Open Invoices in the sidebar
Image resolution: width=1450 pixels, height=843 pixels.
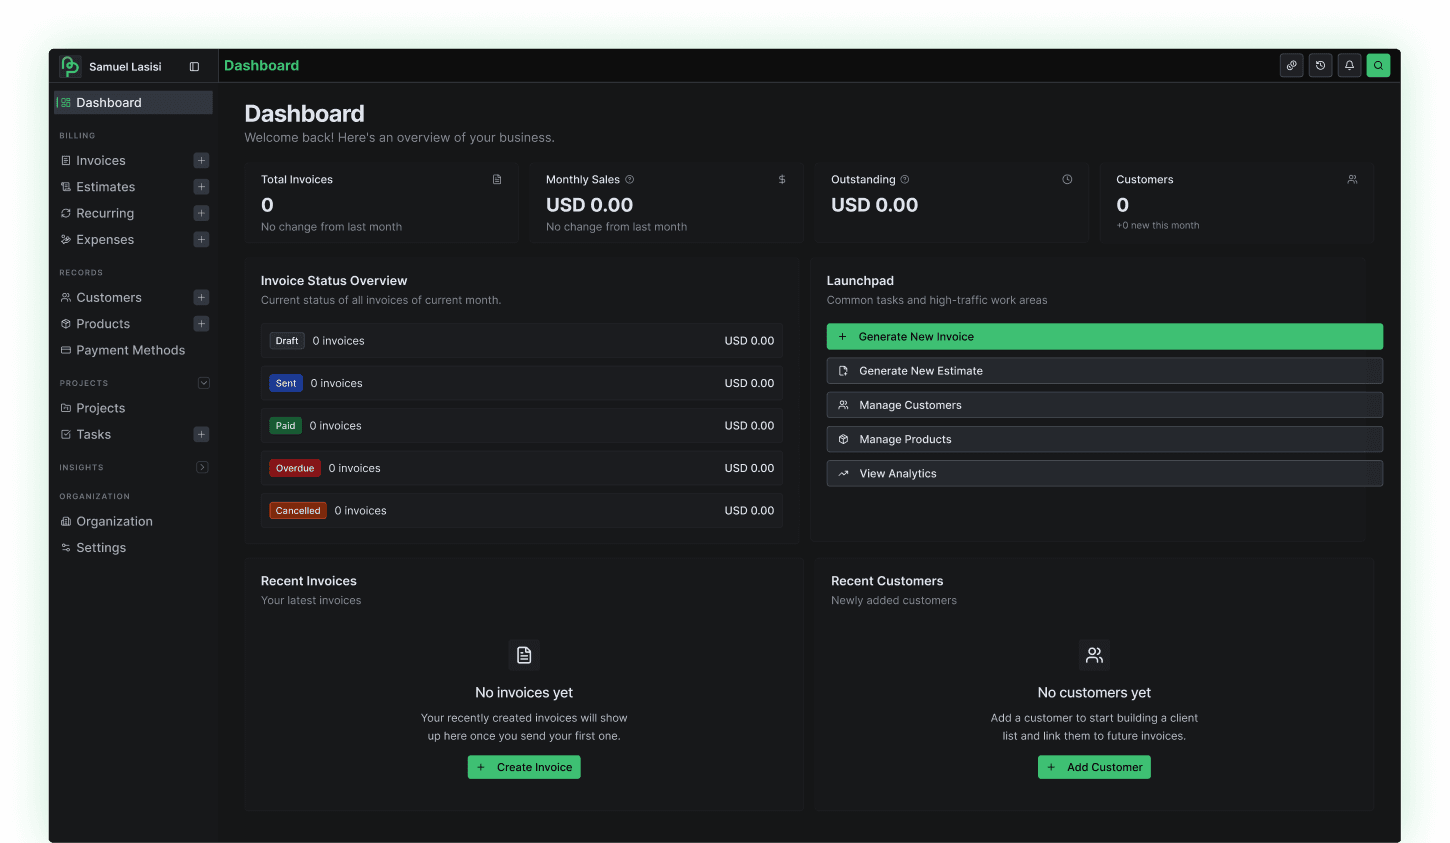click(x=101, y=161)
